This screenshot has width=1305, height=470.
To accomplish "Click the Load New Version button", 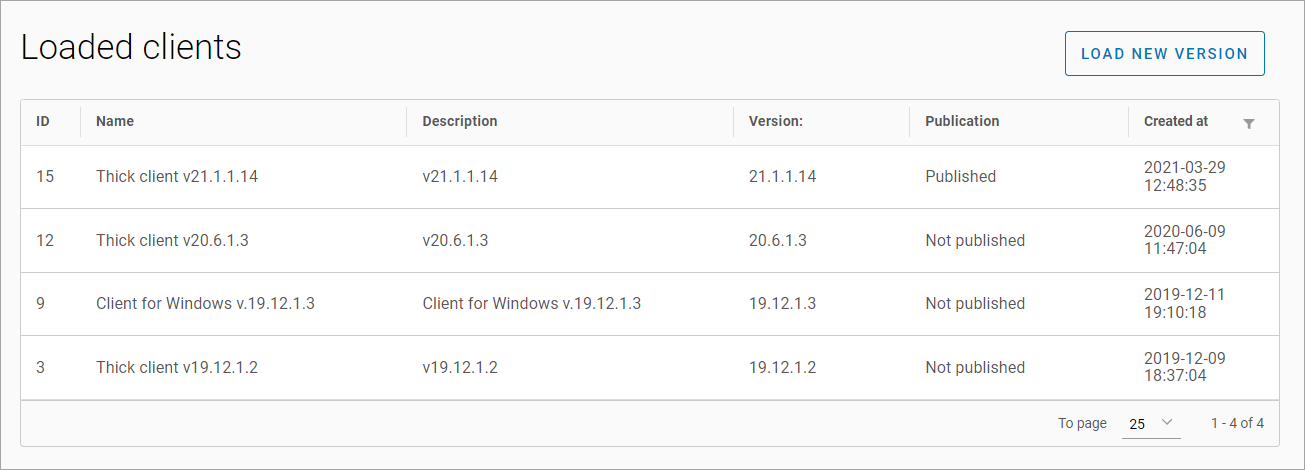I will [x=1164, y=54].
